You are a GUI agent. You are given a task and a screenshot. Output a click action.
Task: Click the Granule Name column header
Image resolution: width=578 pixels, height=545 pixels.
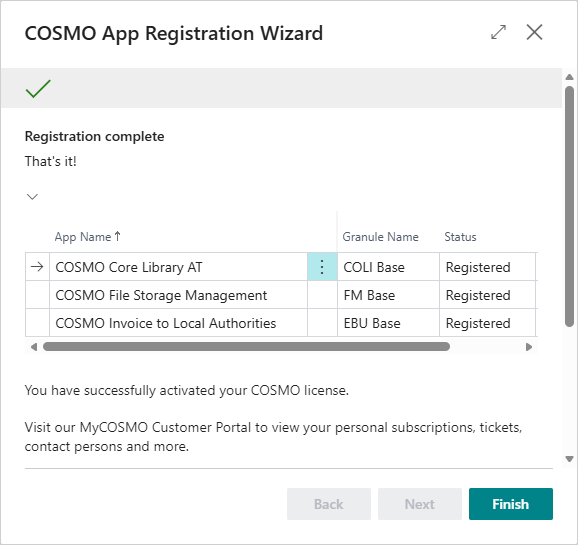point(380,237)
